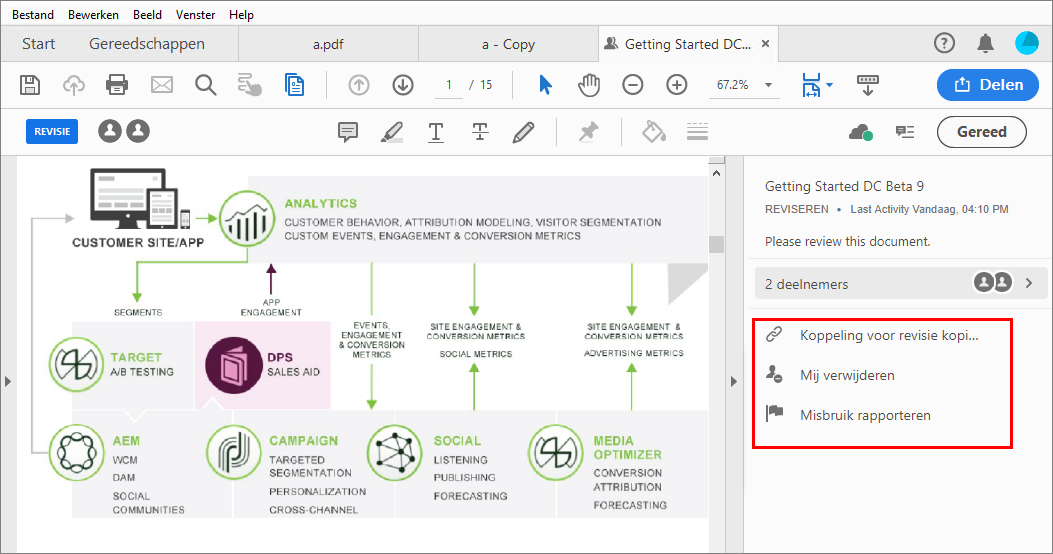Image resolution: width=1053 pixels, height=554 pixels.
Task: Click the keyboard read mode icon
Action: pos(868,85)
